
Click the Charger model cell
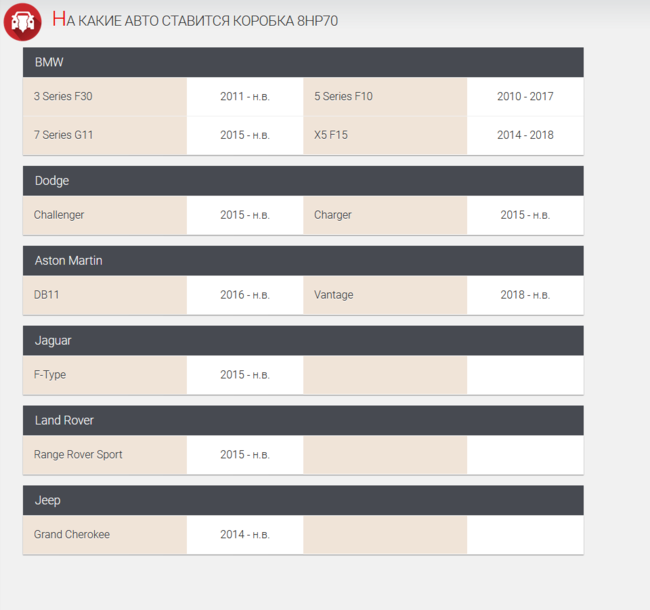pyautogui.click(x=385, y=215)
